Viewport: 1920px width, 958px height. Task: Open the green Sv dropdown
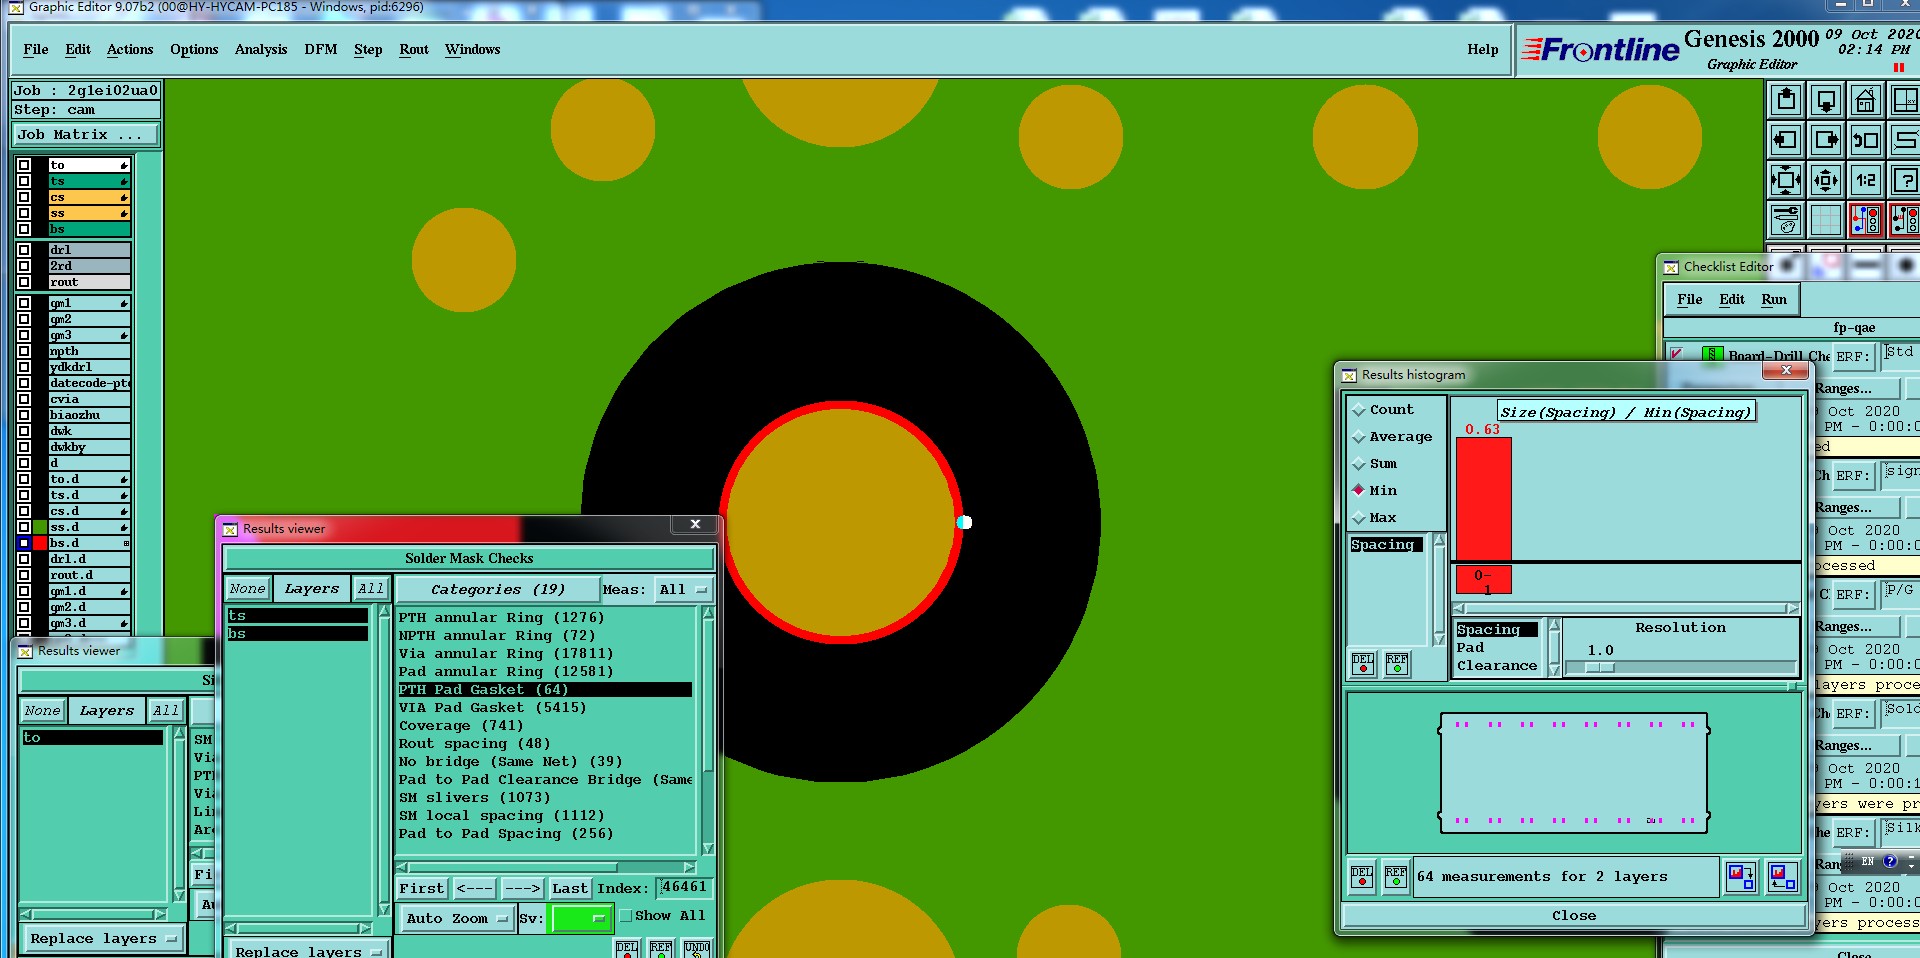[581, 918]
